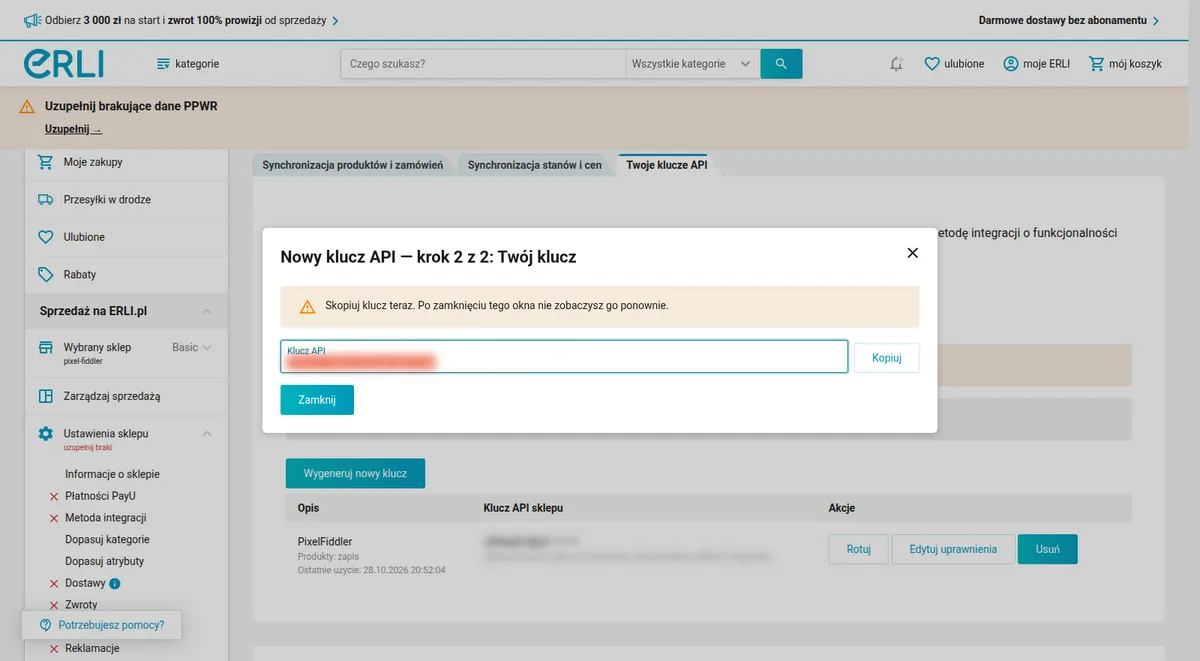Open the top promo banner arrow
This screenshot has height=661, width=1200.
click(x=335, y=20)
